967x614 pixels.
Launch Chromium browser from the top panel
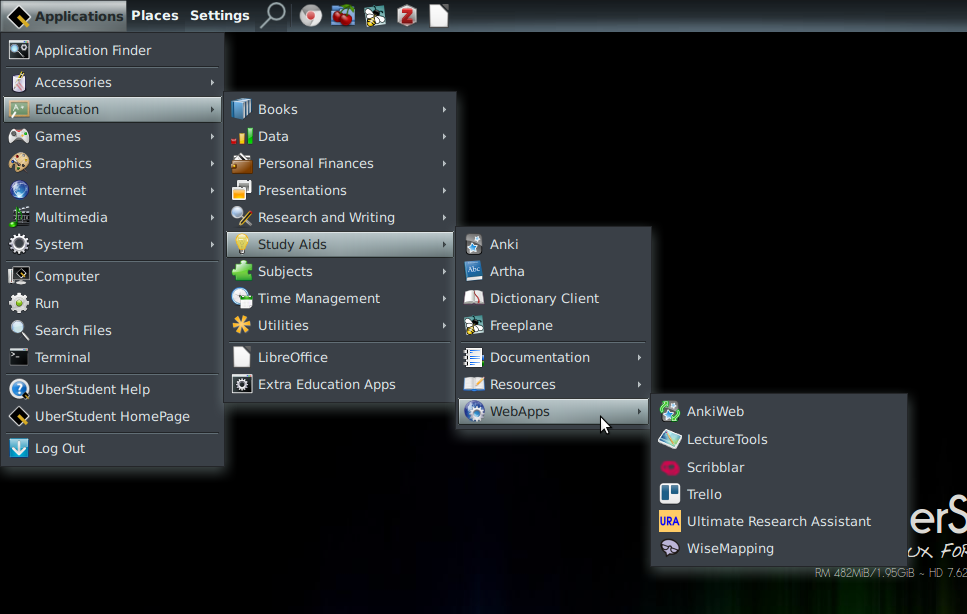(311, 15)
